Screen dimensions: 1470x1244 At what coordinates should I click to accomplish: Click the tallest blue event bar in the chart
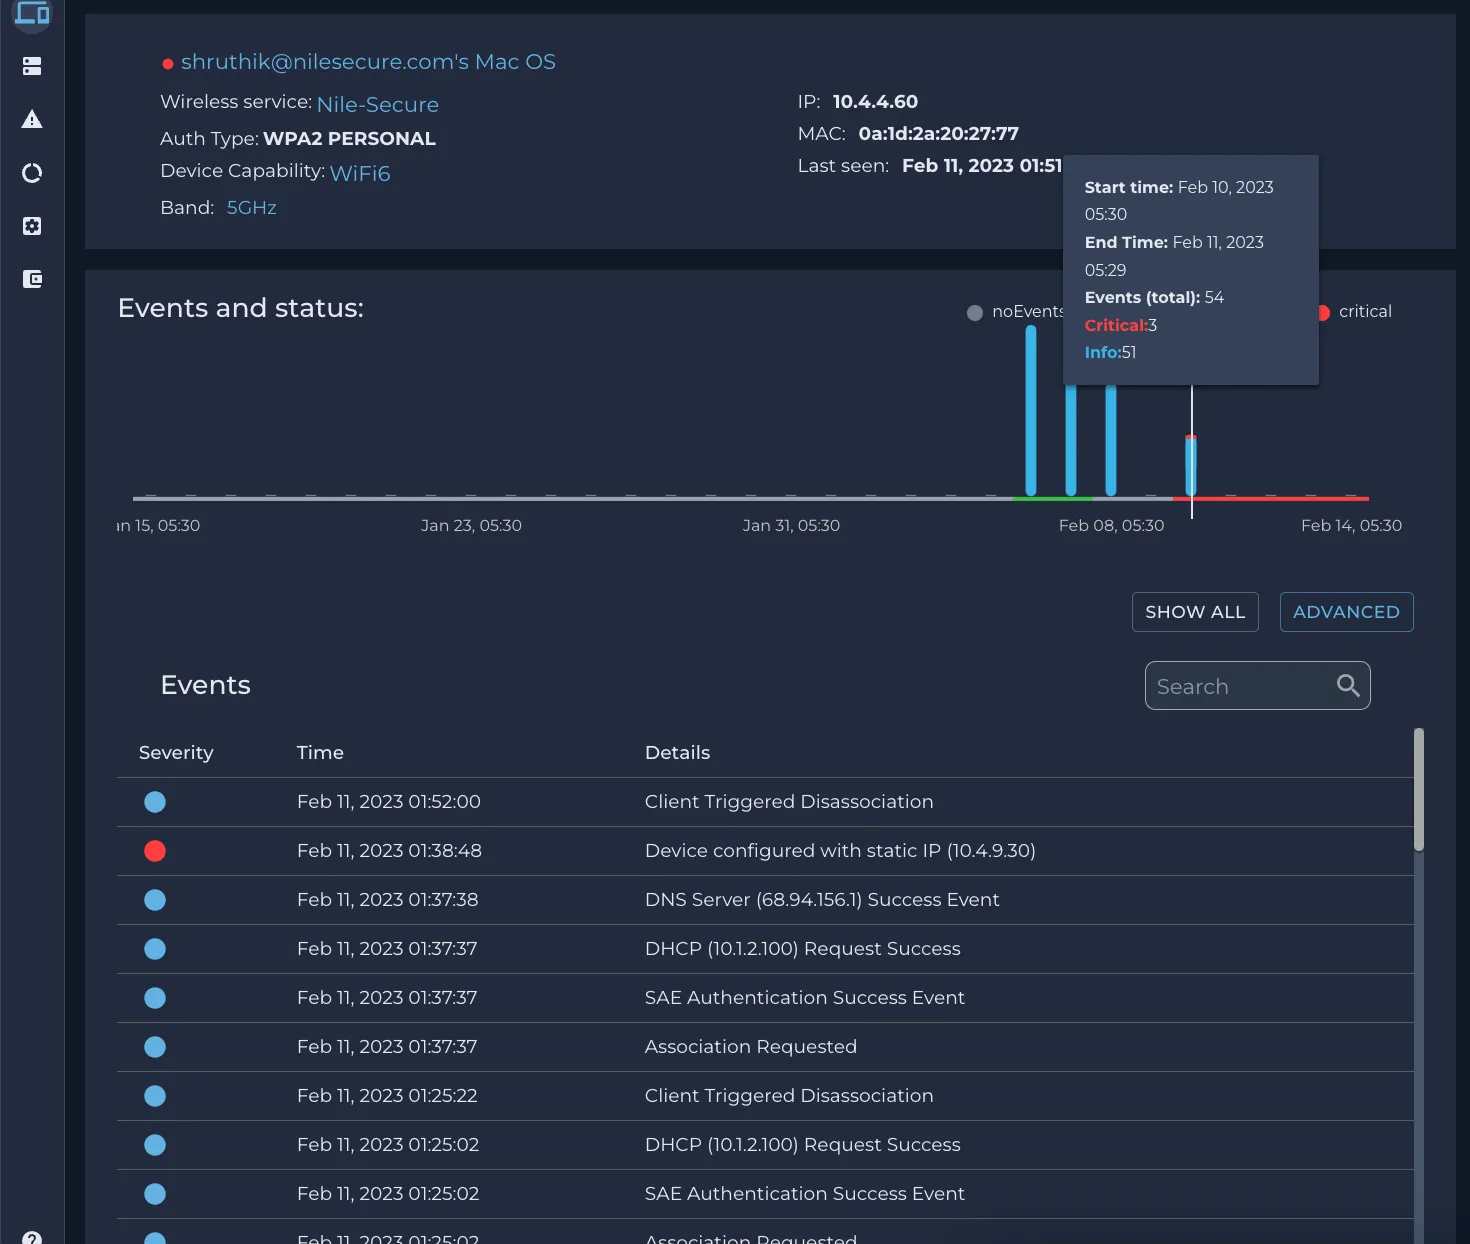1031,411
